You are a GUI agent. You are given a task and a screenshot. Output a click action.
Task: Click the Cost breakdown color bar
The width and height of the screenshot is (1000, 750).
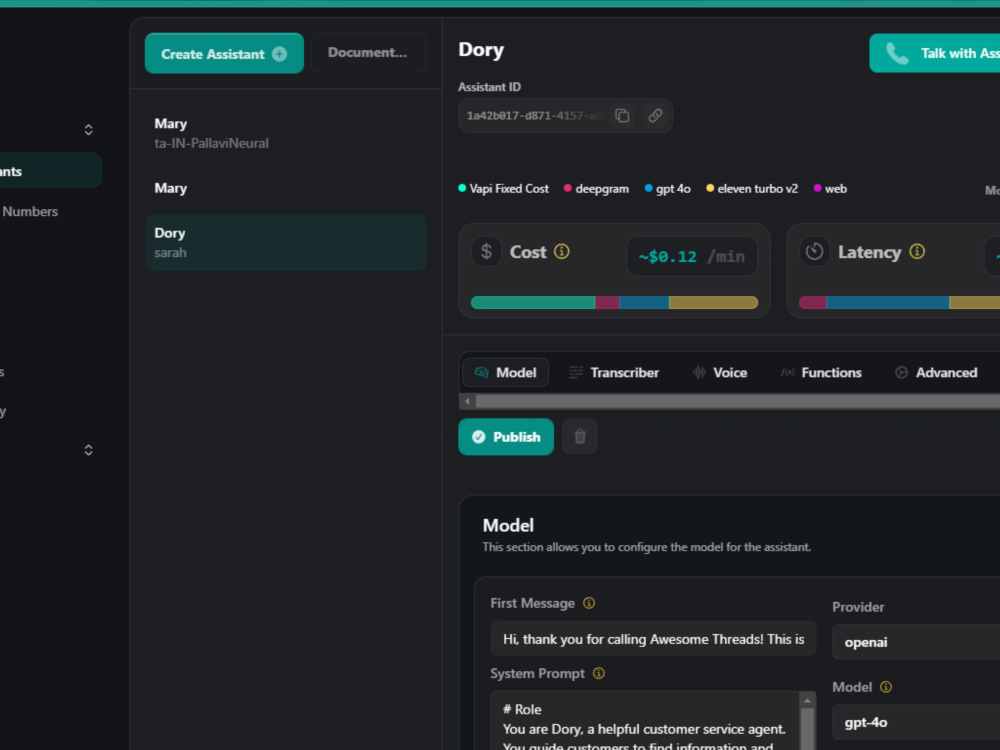point(614,302)
